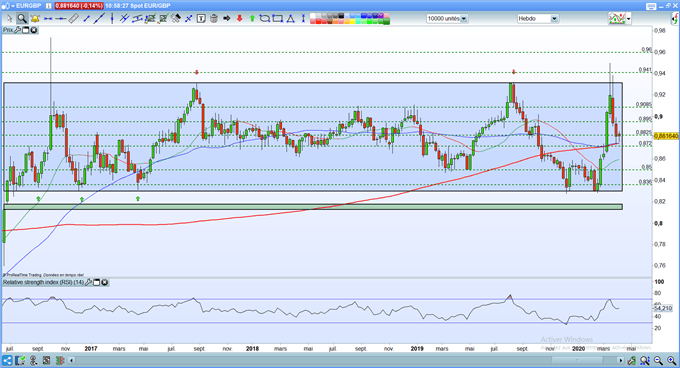The width and height of the screenshot is (680, 368).
Task: Open the 10000 unités quantity dropdown
Action: point(464,19)
